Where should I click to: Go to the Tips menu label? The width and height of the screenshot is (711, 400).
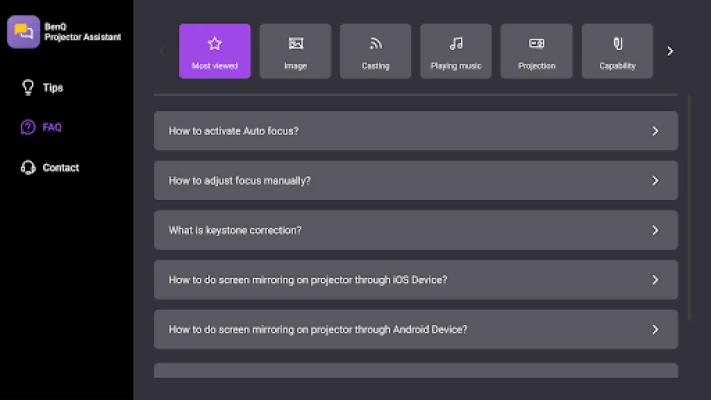pyautogui.click(x=53, y=88)
